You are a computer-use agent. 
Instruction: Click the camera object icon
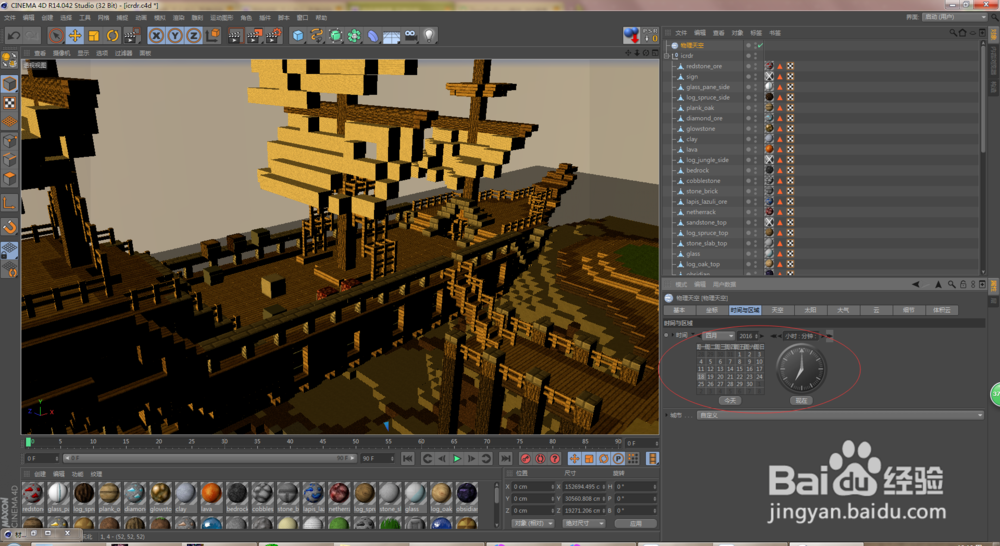click(x=411, y=36)
